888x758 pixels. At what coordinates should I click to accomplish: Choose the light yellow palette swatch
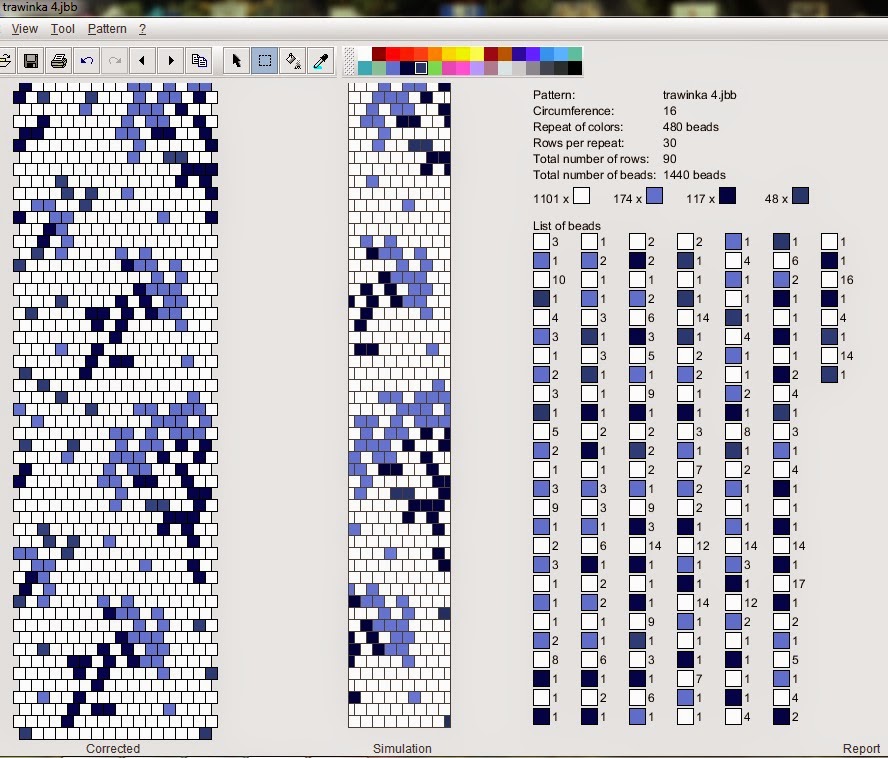[x=477, y=54]
